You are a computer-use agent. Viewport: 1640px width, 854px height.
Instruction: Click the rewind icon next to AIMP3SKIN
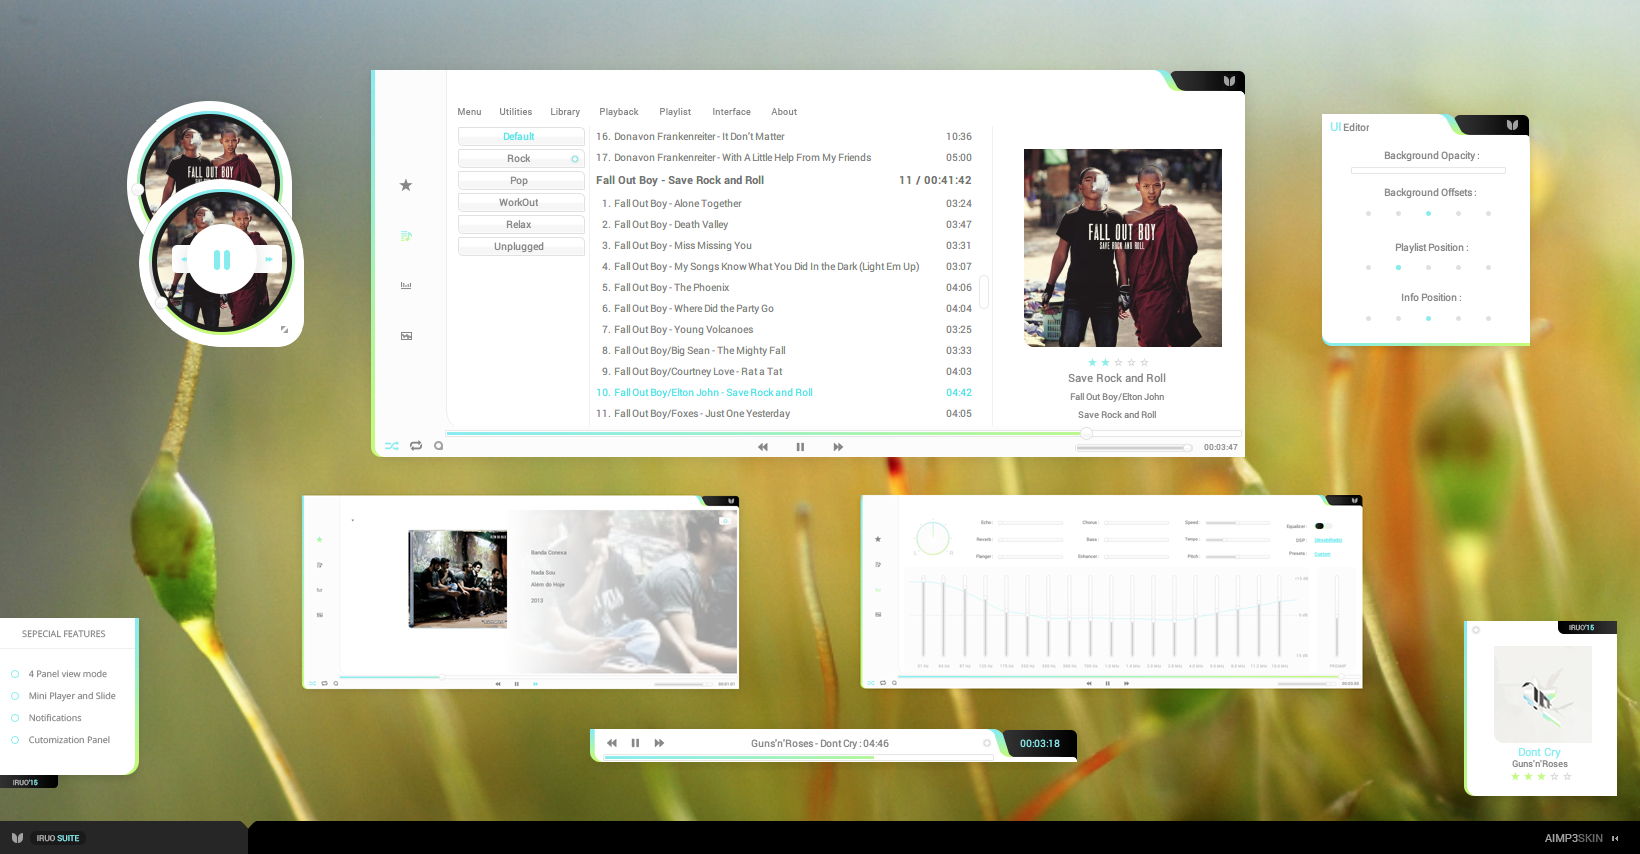tap(1615, 838)
